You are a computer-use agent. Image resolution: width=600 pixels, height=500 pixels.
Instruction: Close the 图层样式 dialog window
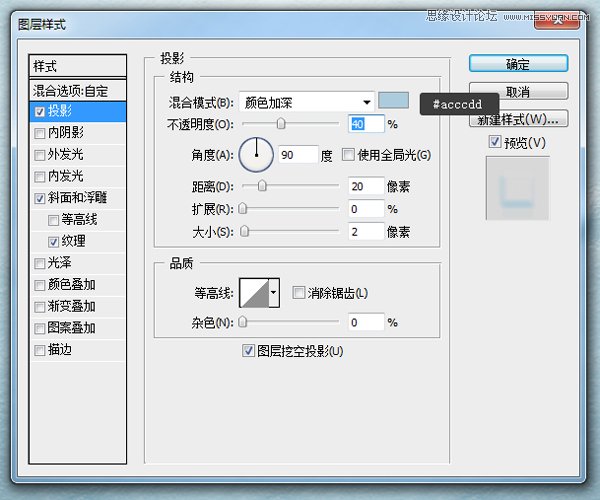coord(557,21)
